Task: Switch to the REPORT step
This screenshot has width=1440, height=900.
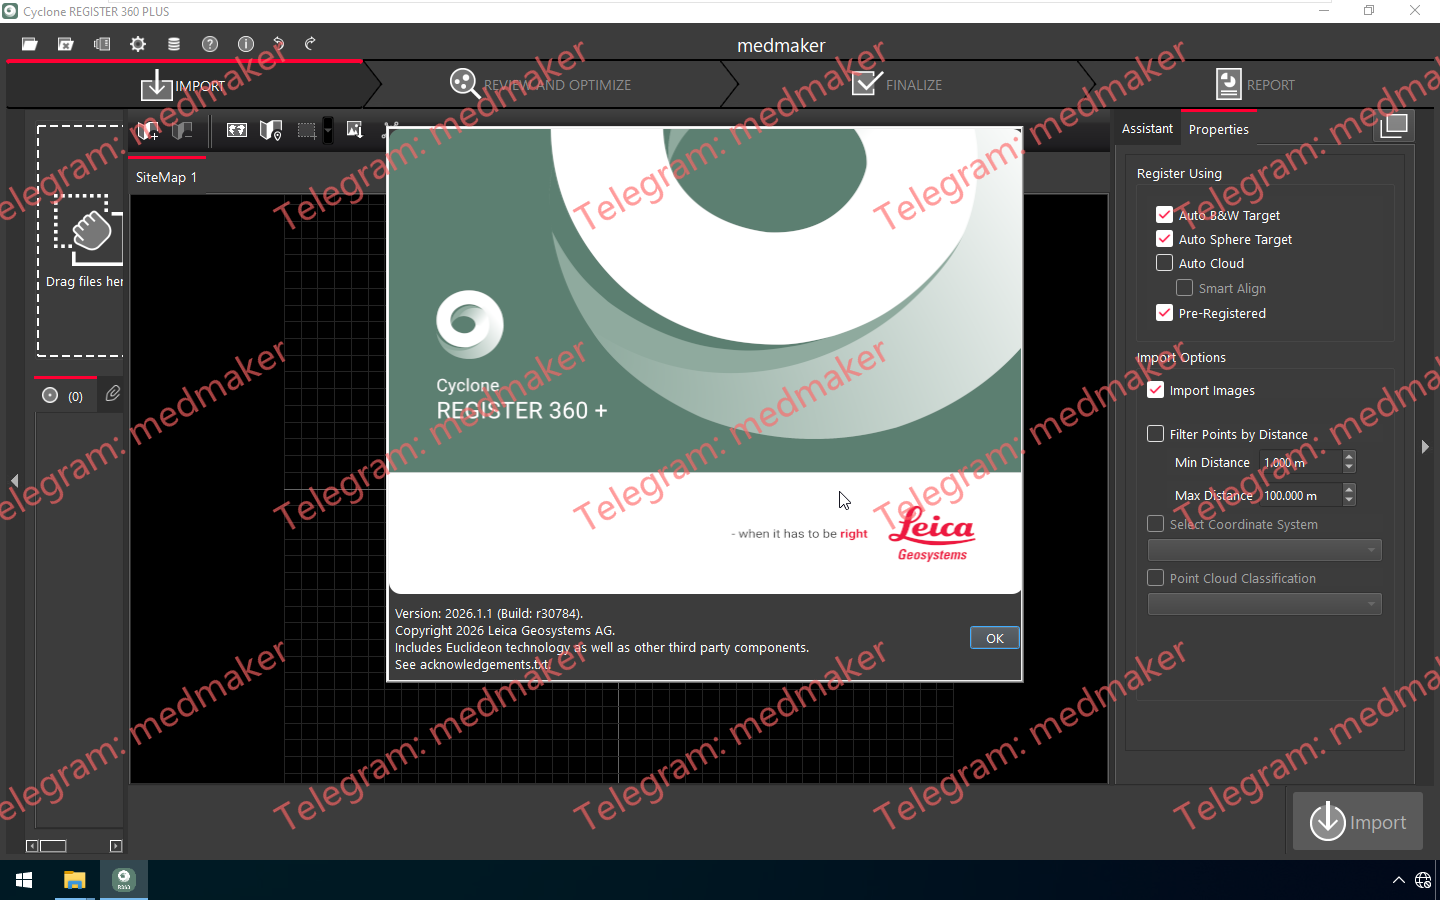Action: click(1255, 85)
